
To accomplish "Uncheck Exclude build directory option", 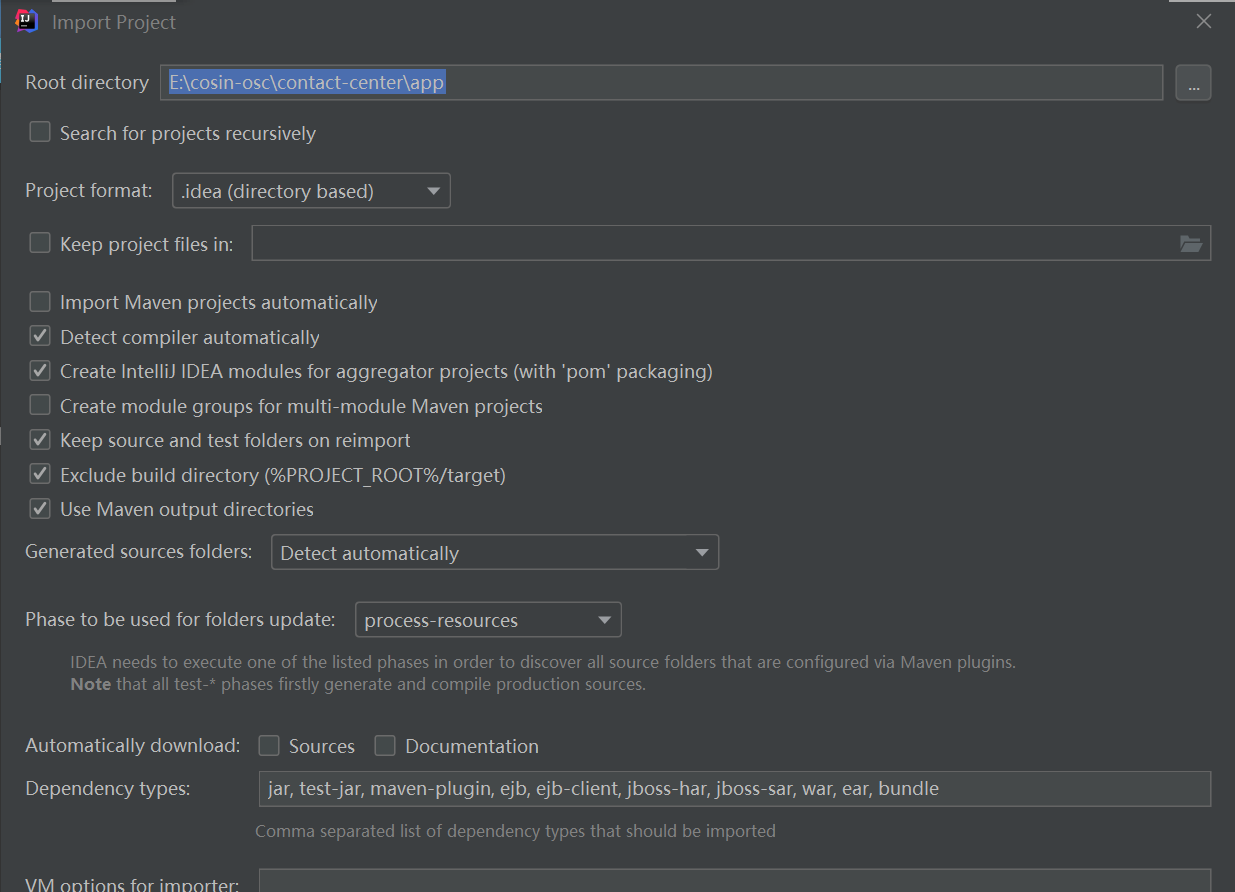I will point(39,474).
